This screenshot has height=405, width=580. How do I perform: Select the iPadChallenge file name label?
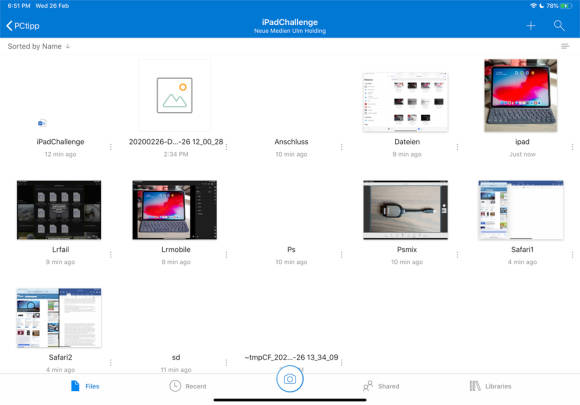coord(60,142)
